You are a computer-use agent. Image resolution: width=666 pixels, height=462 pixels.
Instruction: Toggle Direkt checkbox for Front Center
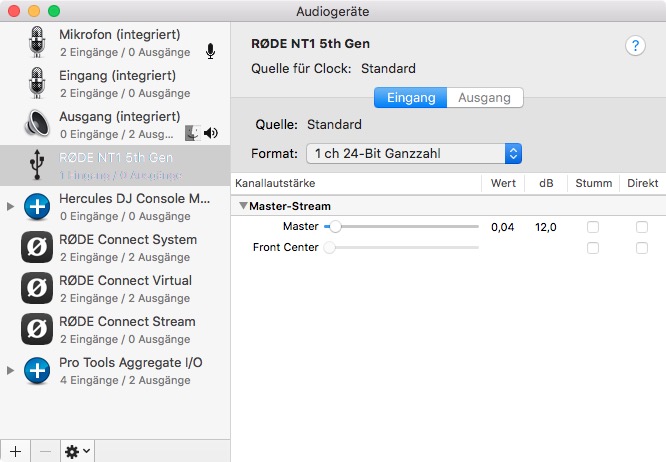(x=642, y=248)
